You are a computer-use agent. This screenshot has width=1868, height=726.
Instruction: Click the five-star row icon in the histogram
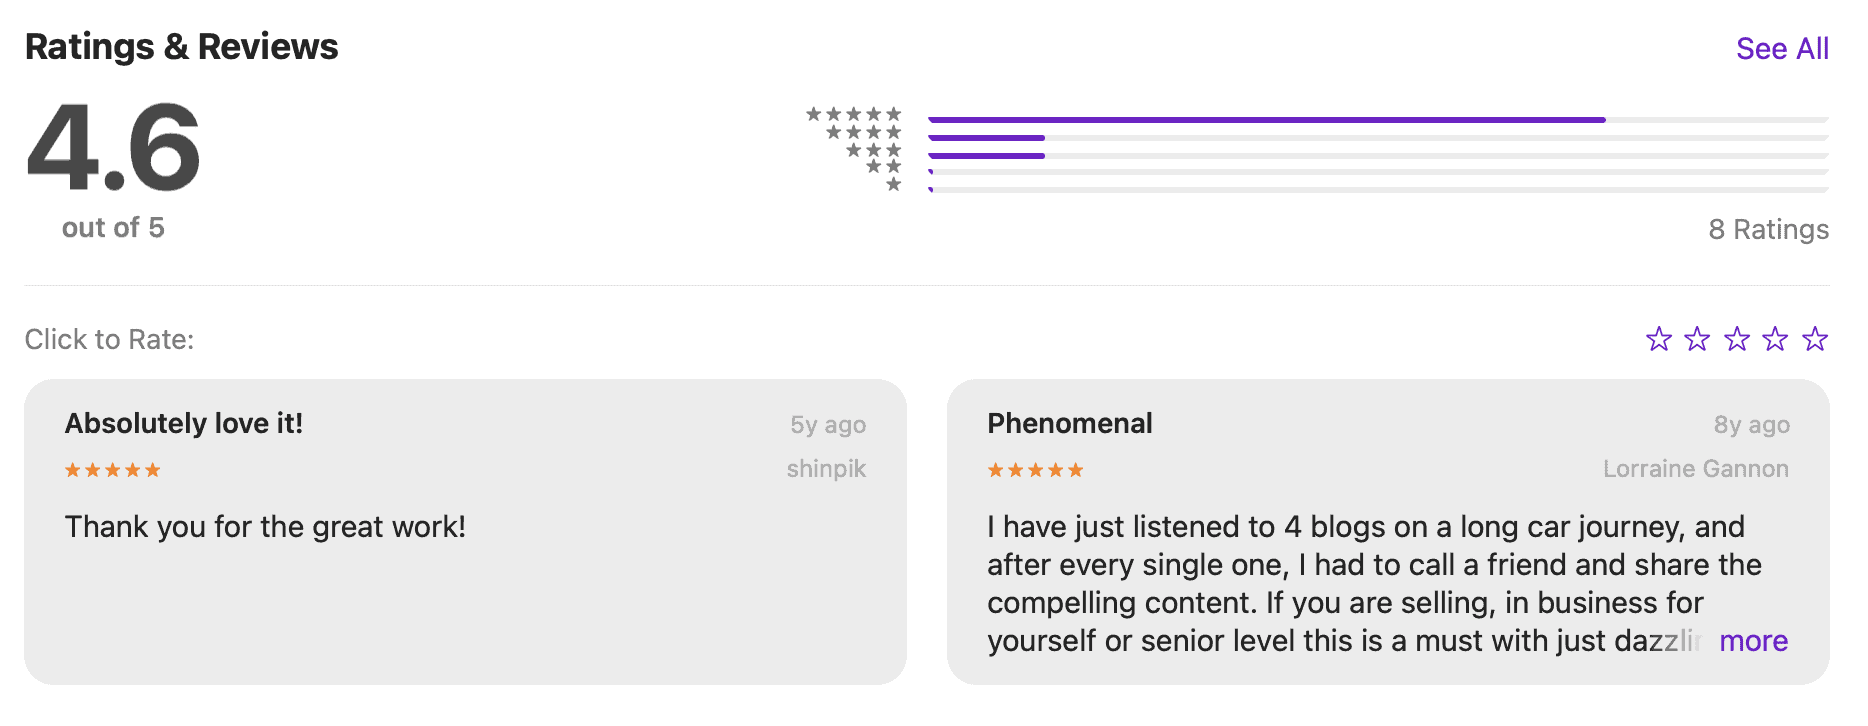(854, 114)
